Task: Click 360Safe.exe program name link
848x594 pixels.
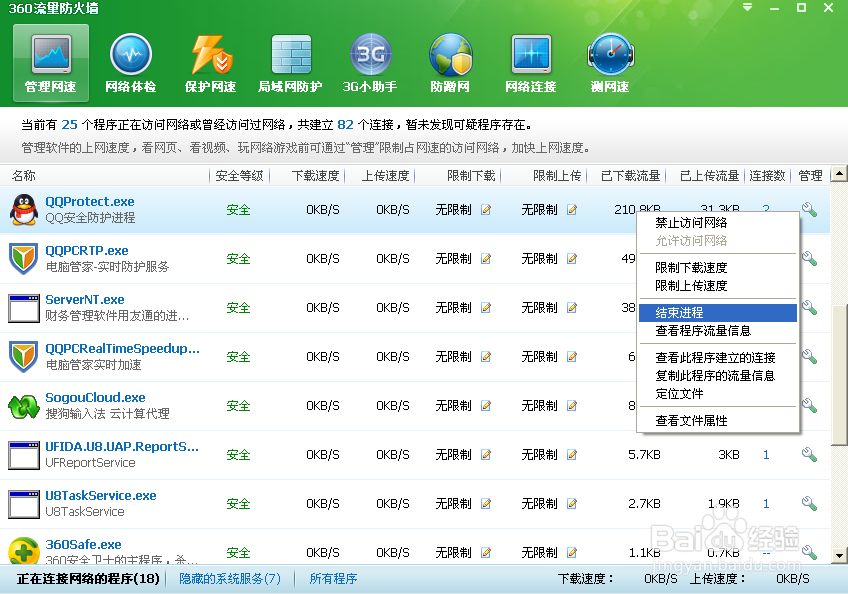Action: (83, 544)
